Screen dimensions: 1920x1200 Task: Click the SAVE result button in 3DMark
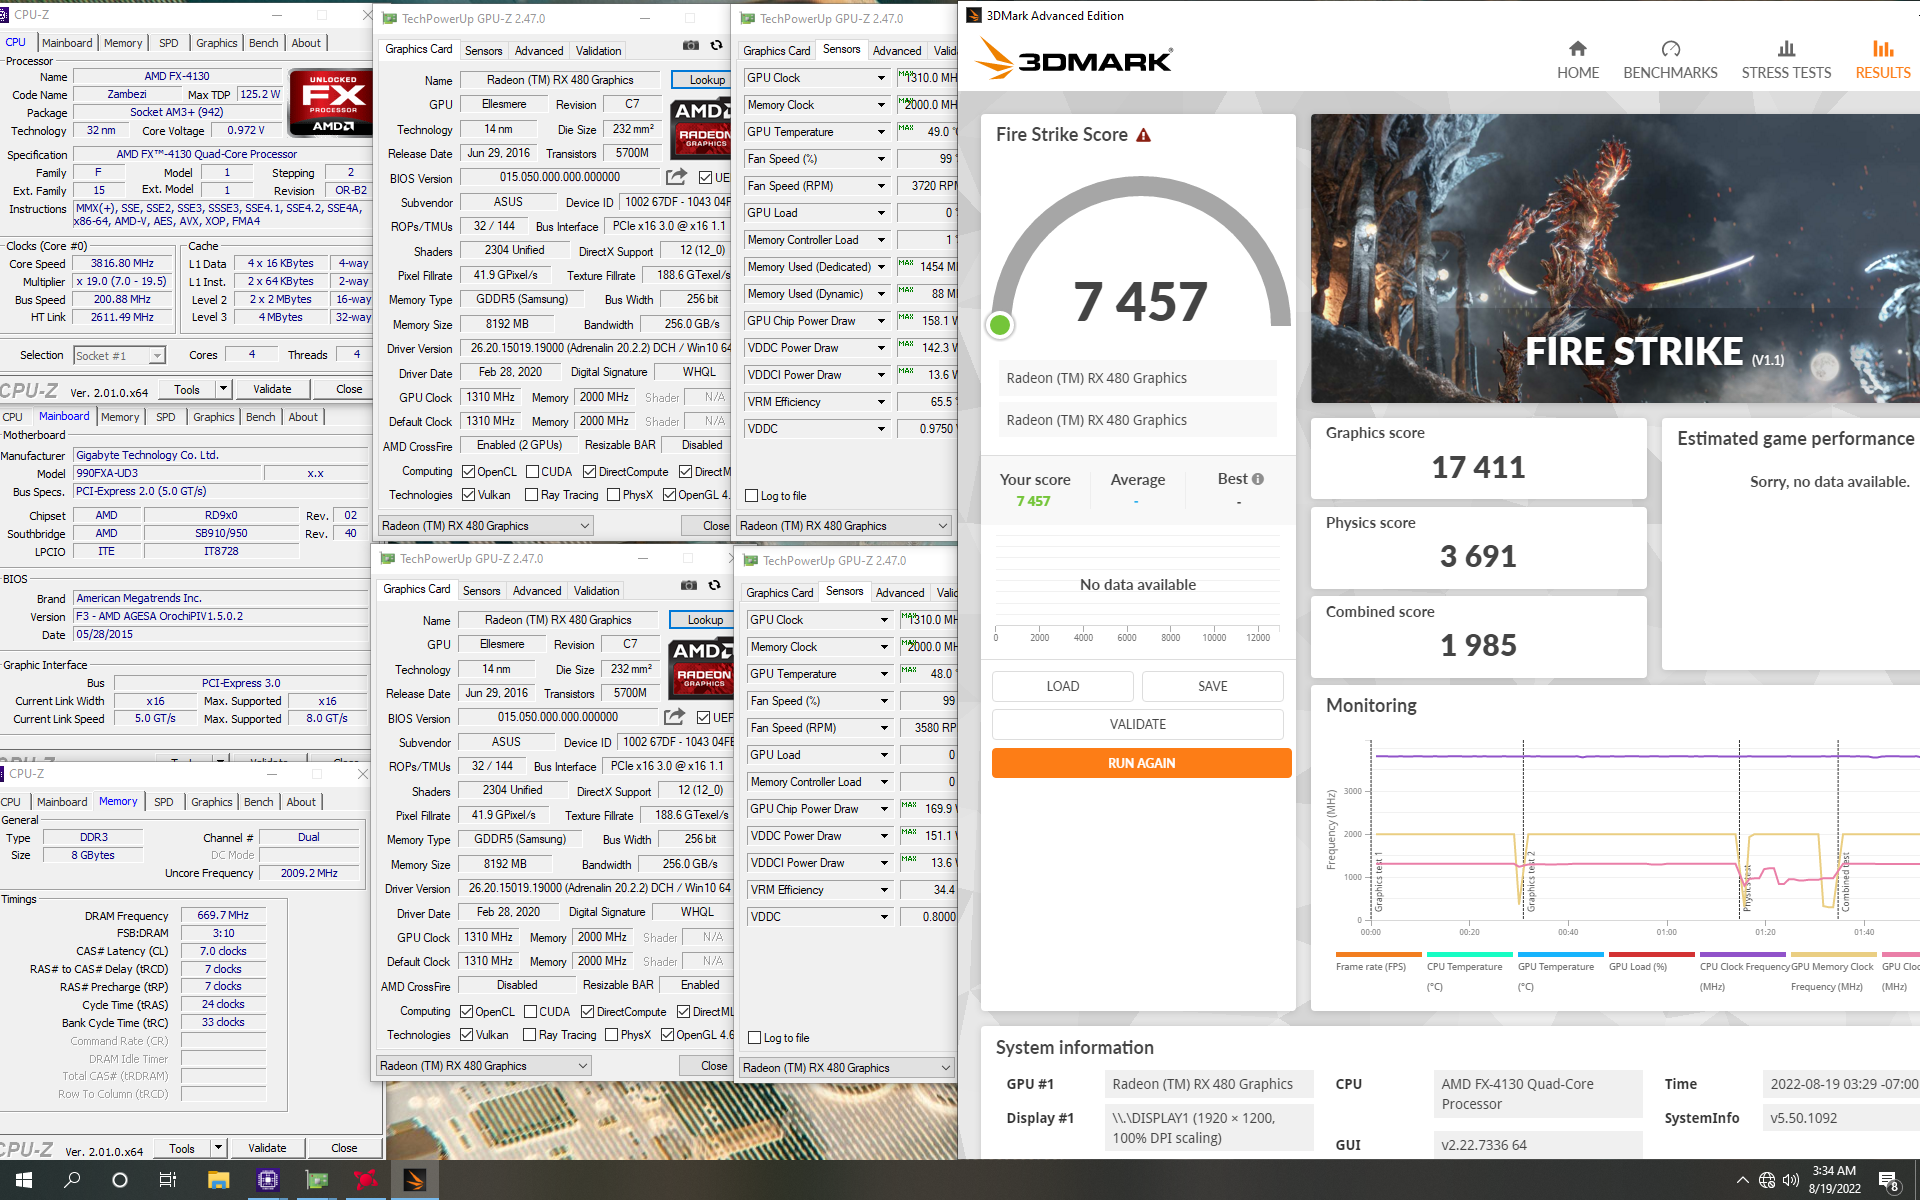click(1212, 686)
